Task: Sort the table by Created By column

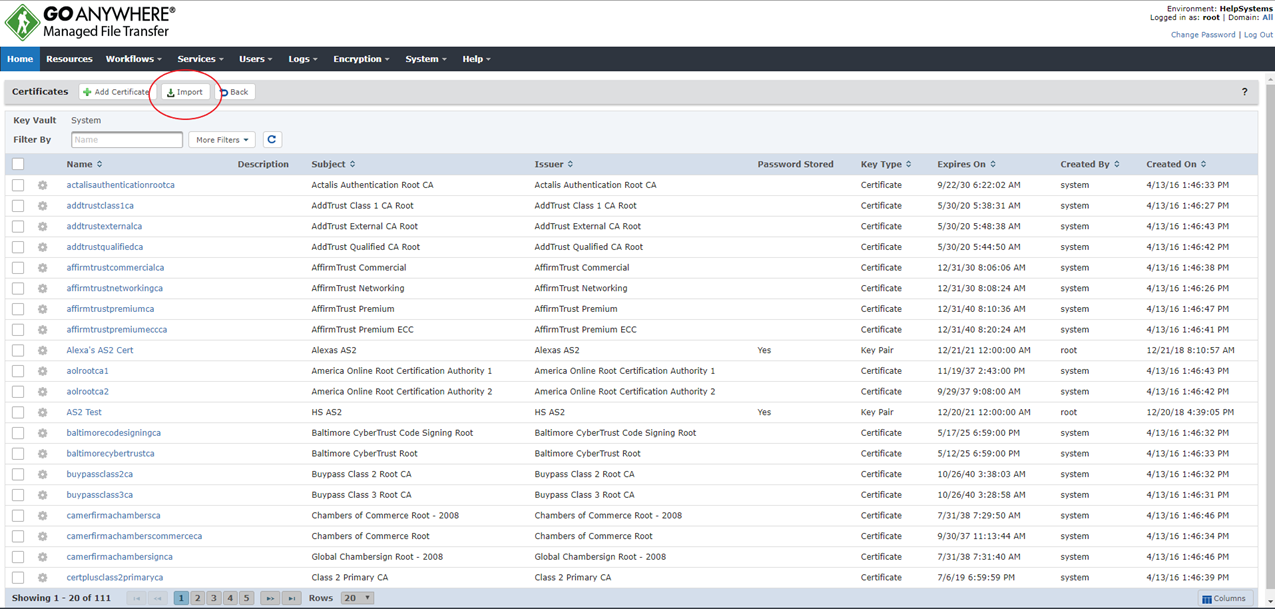Action: pyautogui.click(x=1090, y=164)
